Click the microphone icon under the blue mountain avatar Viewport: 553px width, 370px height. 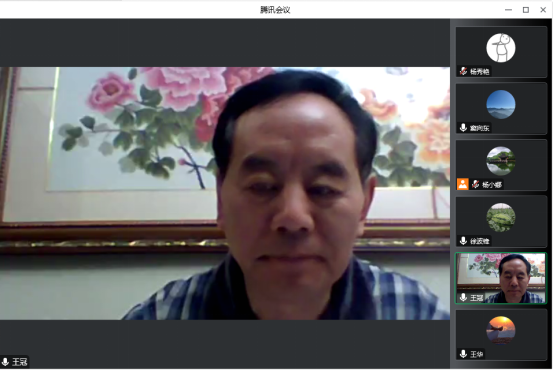[463, 128]
